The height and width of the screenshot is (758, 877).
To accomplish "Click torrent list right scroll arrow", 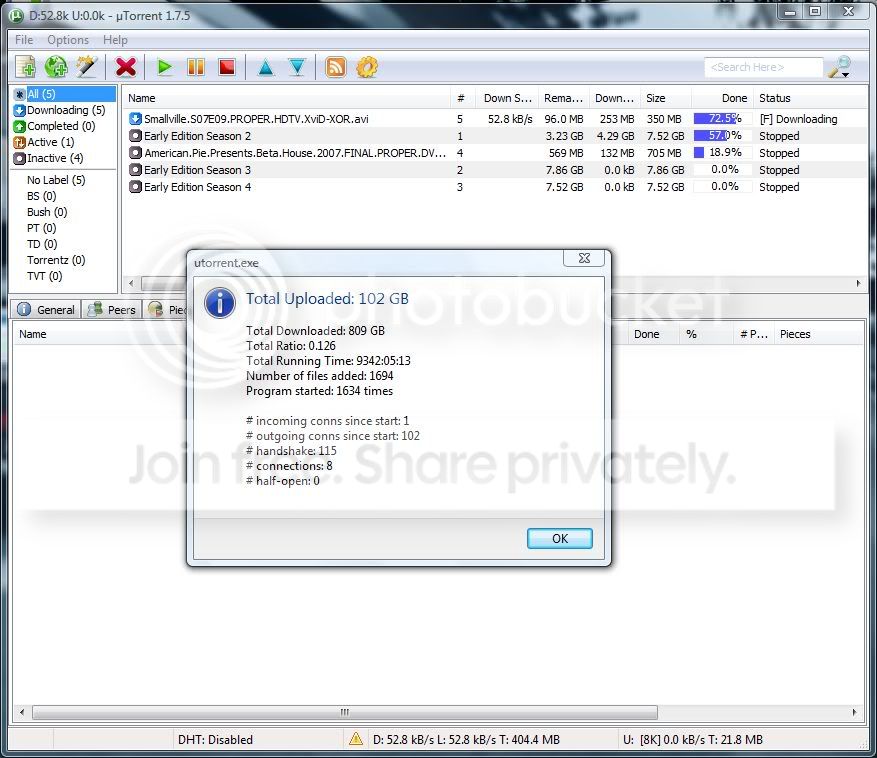I will tap(858, 283).
